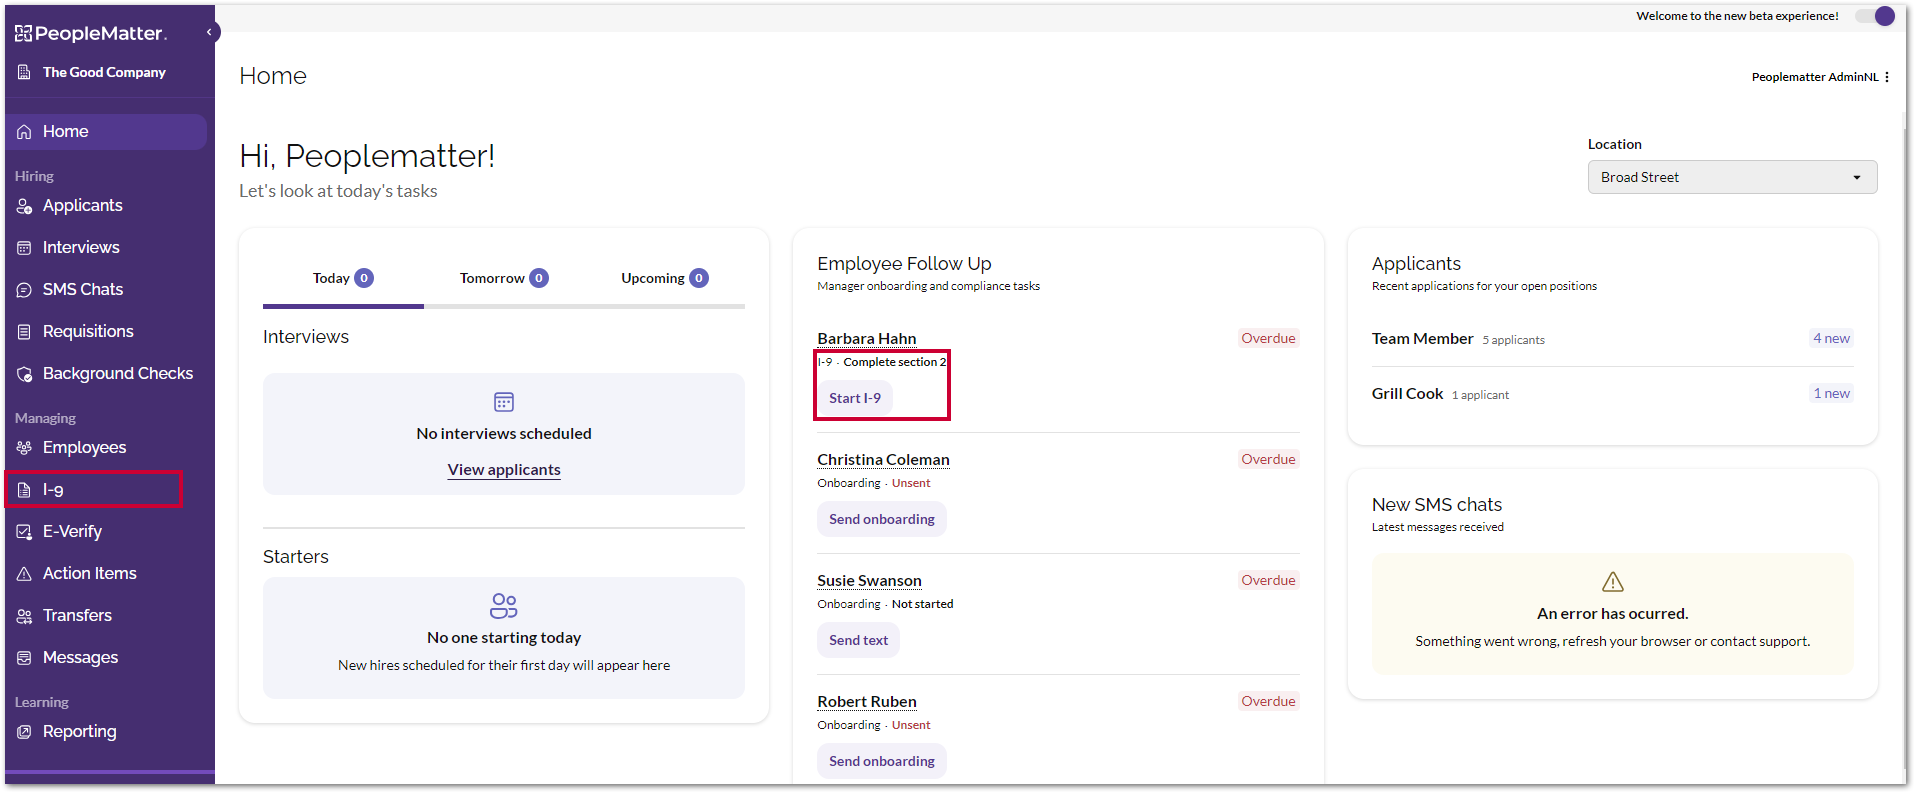Click Christina Coleman's Overdue badge
Image resolution: width=1915 pixels, height=793 pixels.
pyautogui.click(x=1268, y=459)
